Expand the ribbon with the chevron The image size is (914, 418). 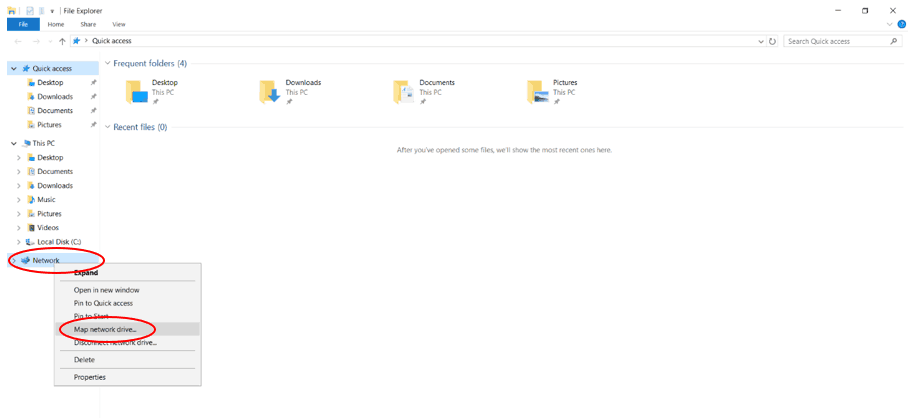pos(889,24)
